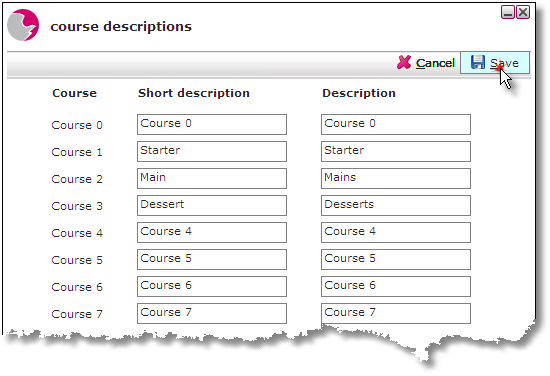
Task: Click the 'Course 0' row label
Action: pos(77,125)
